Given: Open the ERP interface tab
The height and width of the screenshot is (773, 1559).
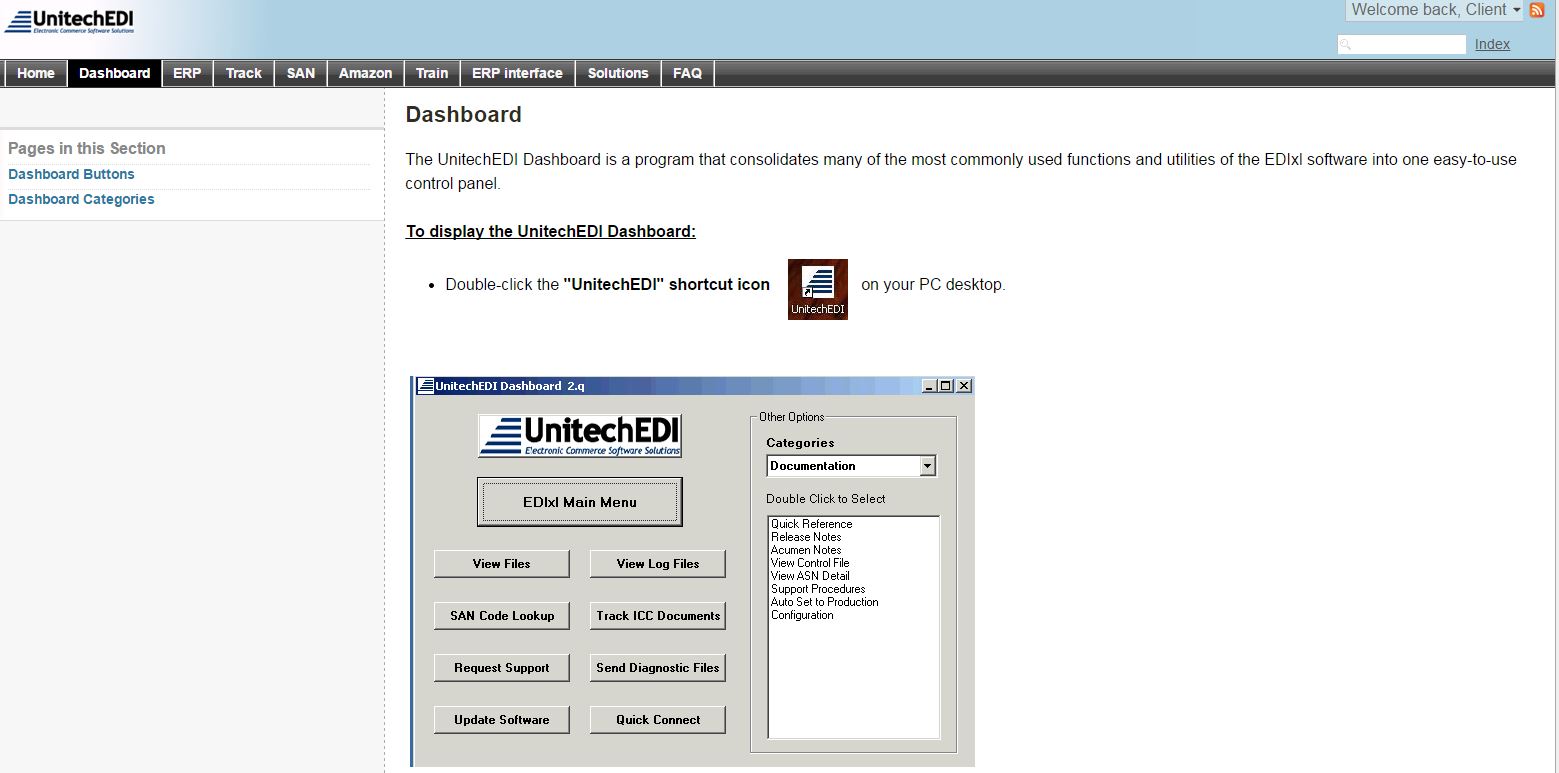Looking at the screenshot, I should coord(518,73).
